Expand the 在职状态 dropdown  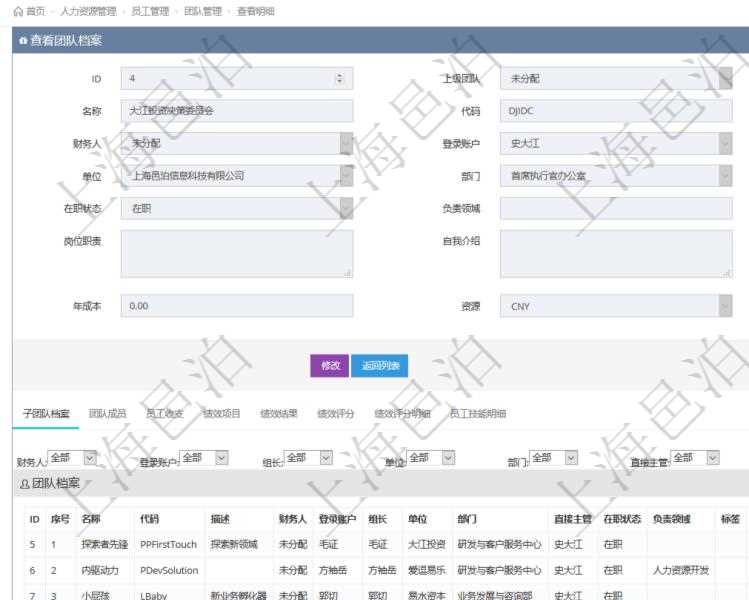click(346, 208)
